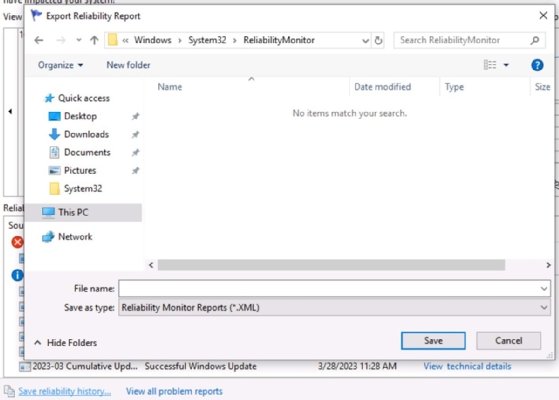559x400 pixels.
Task: Open System32 in navigation pane
Action: click(83, 189)
